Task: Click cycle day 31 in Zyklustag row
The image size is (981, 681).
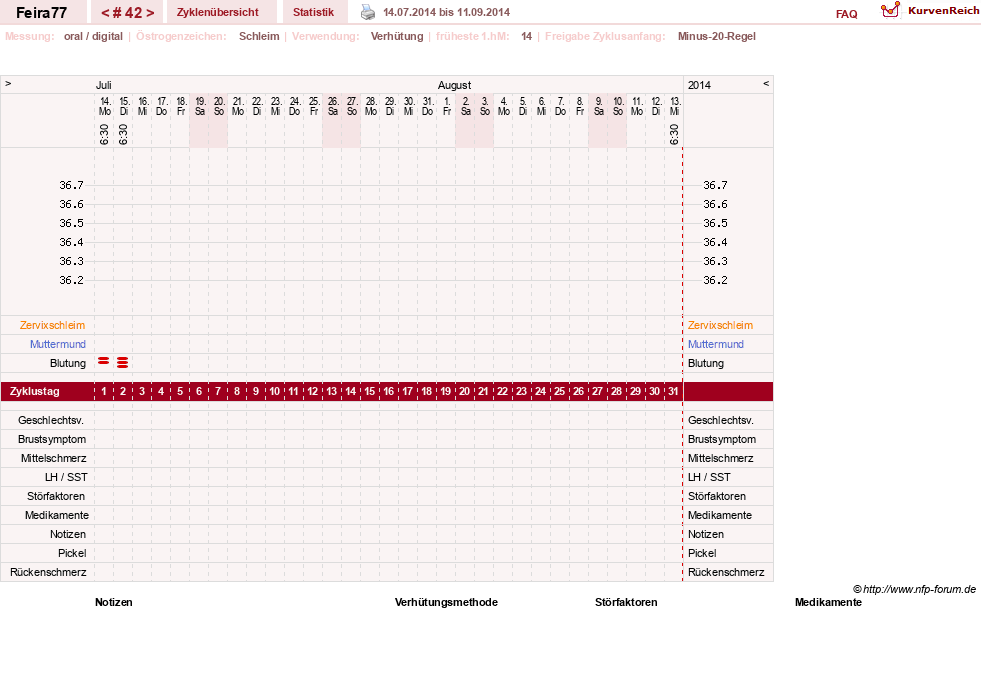Action: tap(673, 391)
